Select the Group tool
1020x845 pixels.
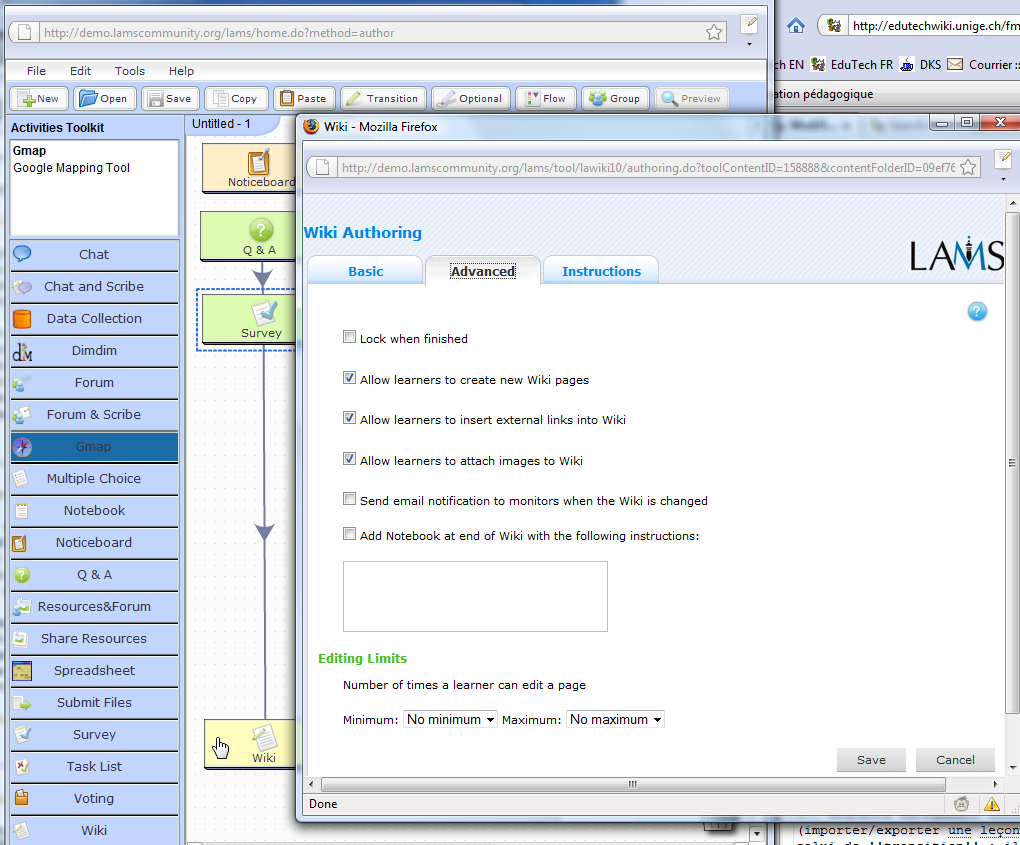tap(615, 98)
